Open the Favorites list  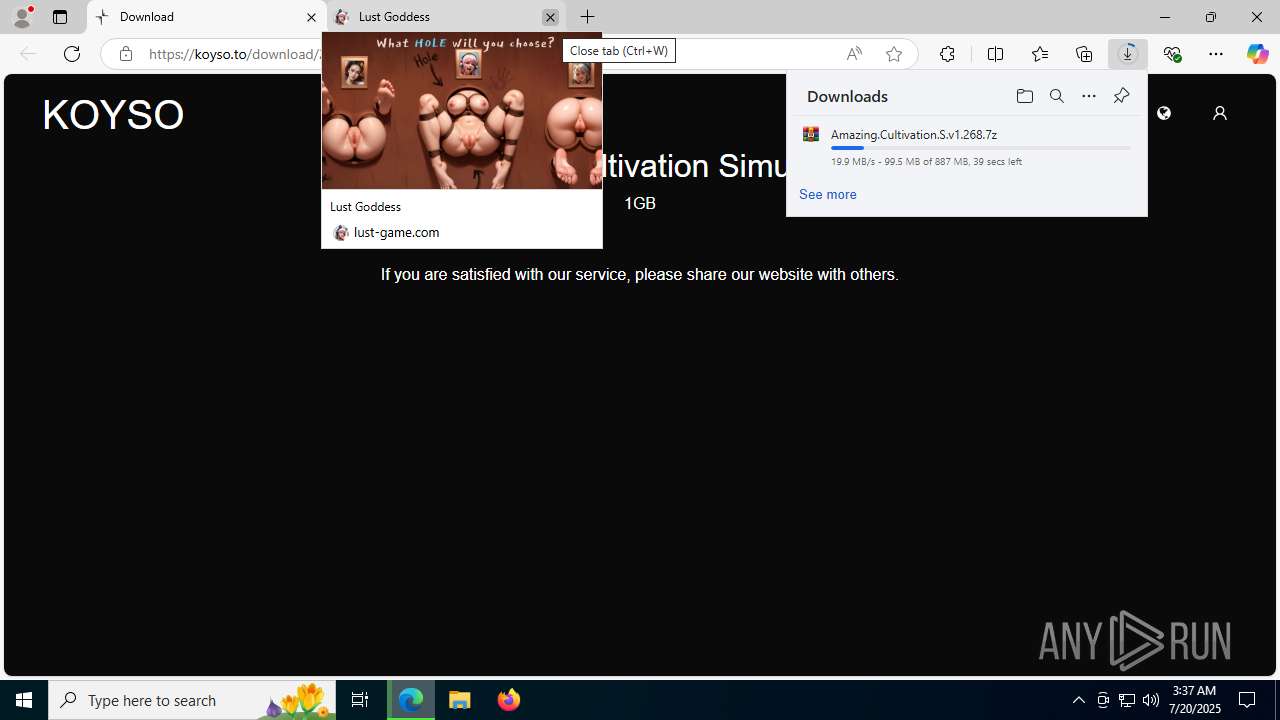(1040, 54)
